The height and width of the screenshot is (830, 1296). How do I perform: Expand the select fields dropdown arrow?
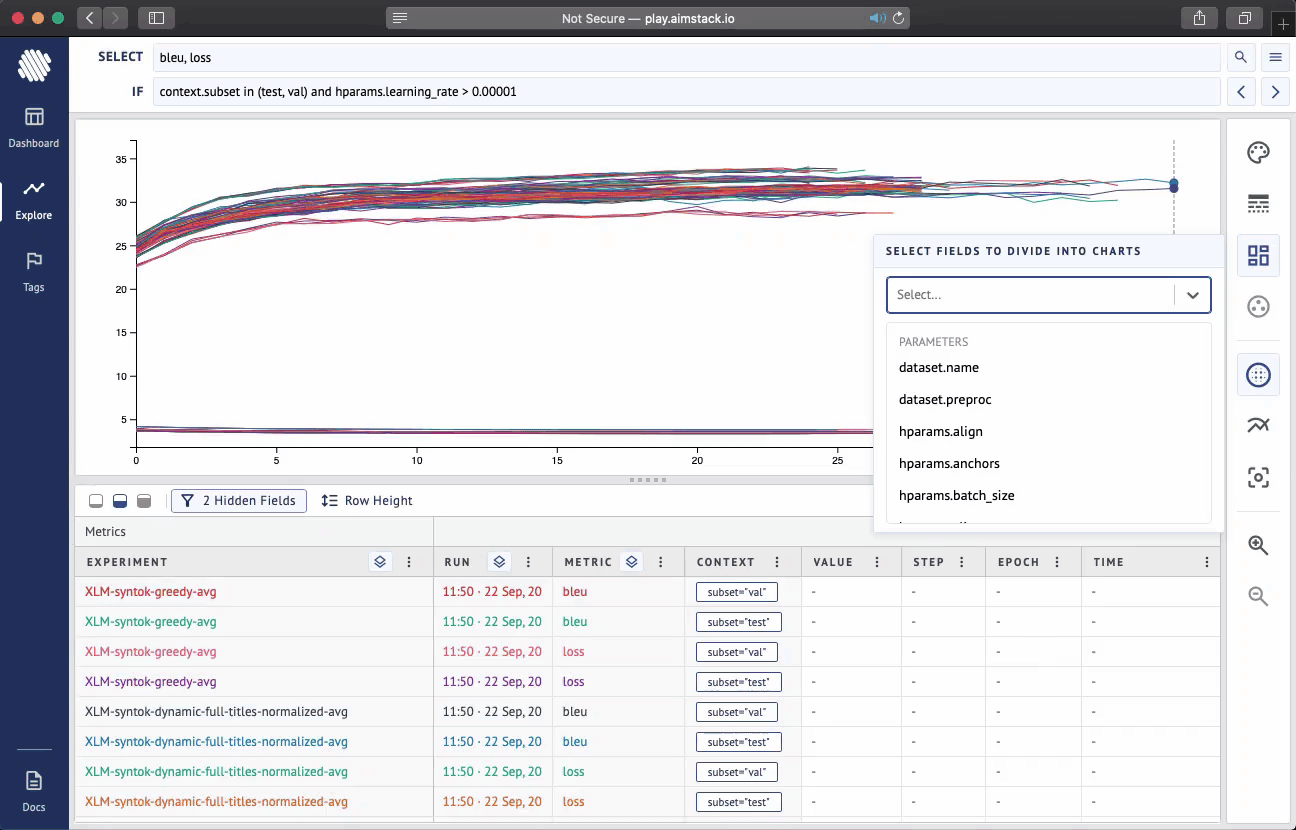coord(1193,295)
